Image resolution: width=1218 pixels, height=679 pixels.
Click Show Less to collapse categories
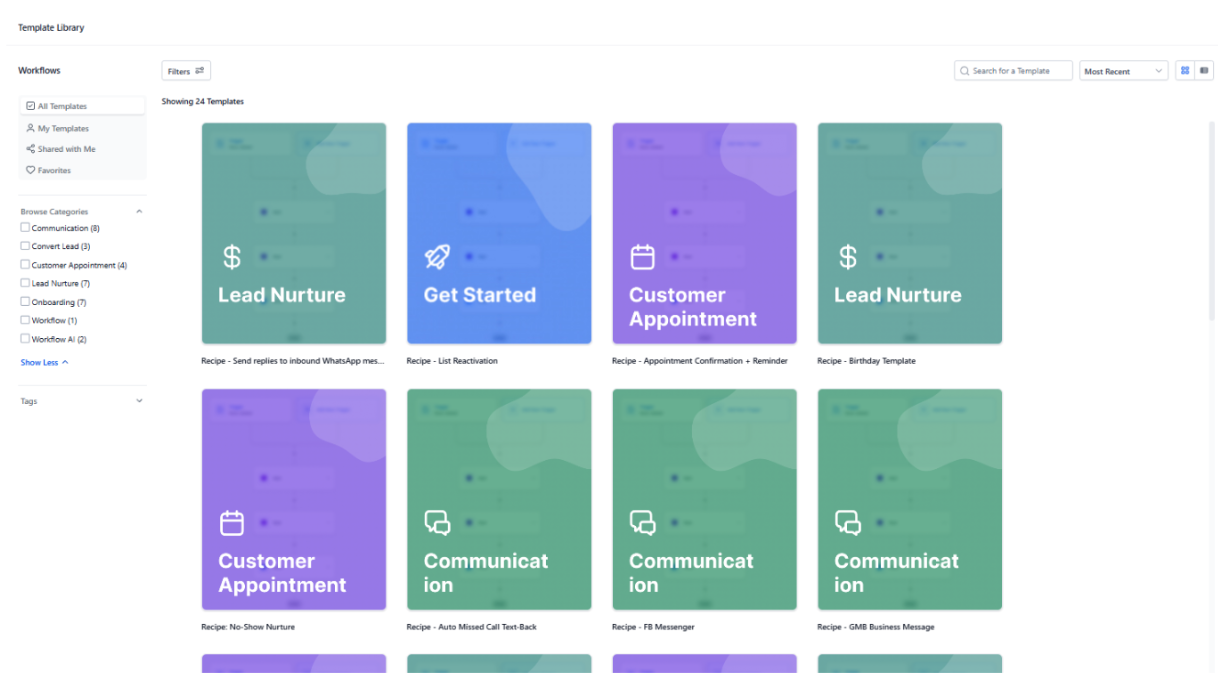click(44, 362)
